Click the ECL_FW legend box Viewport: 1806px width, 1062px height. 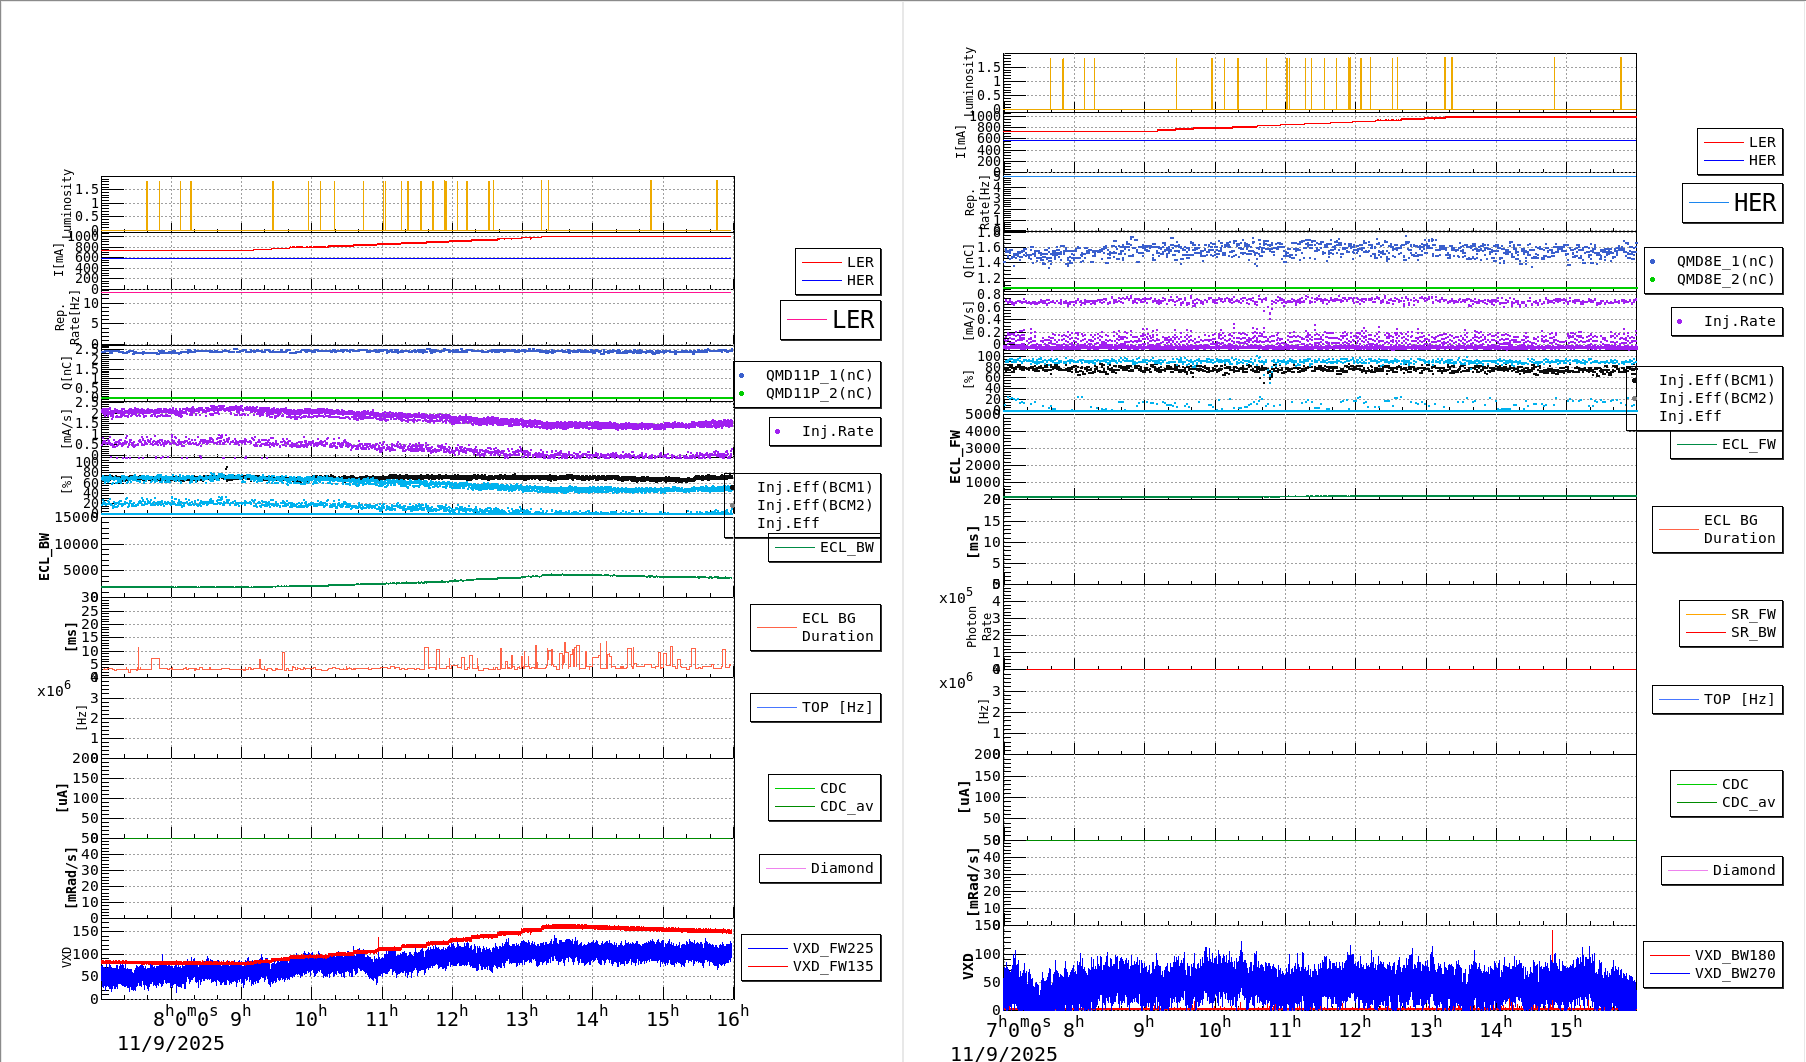1727,444
